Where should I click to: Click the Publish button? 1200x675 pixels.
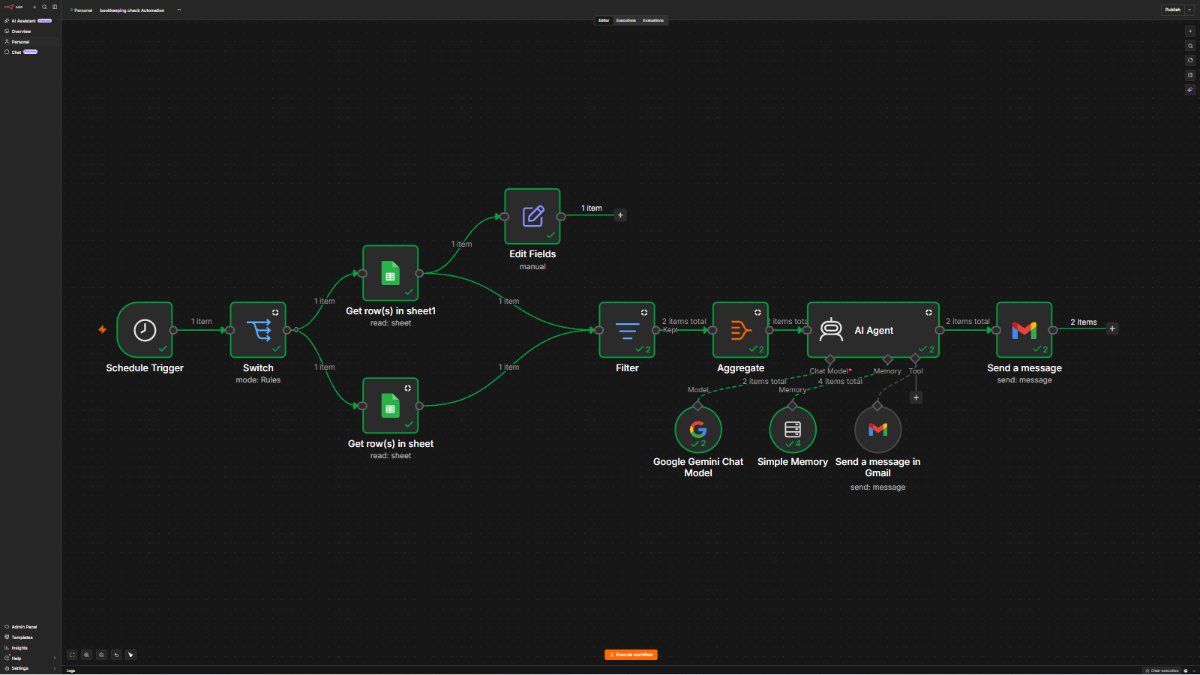[x=1172, y=9]
